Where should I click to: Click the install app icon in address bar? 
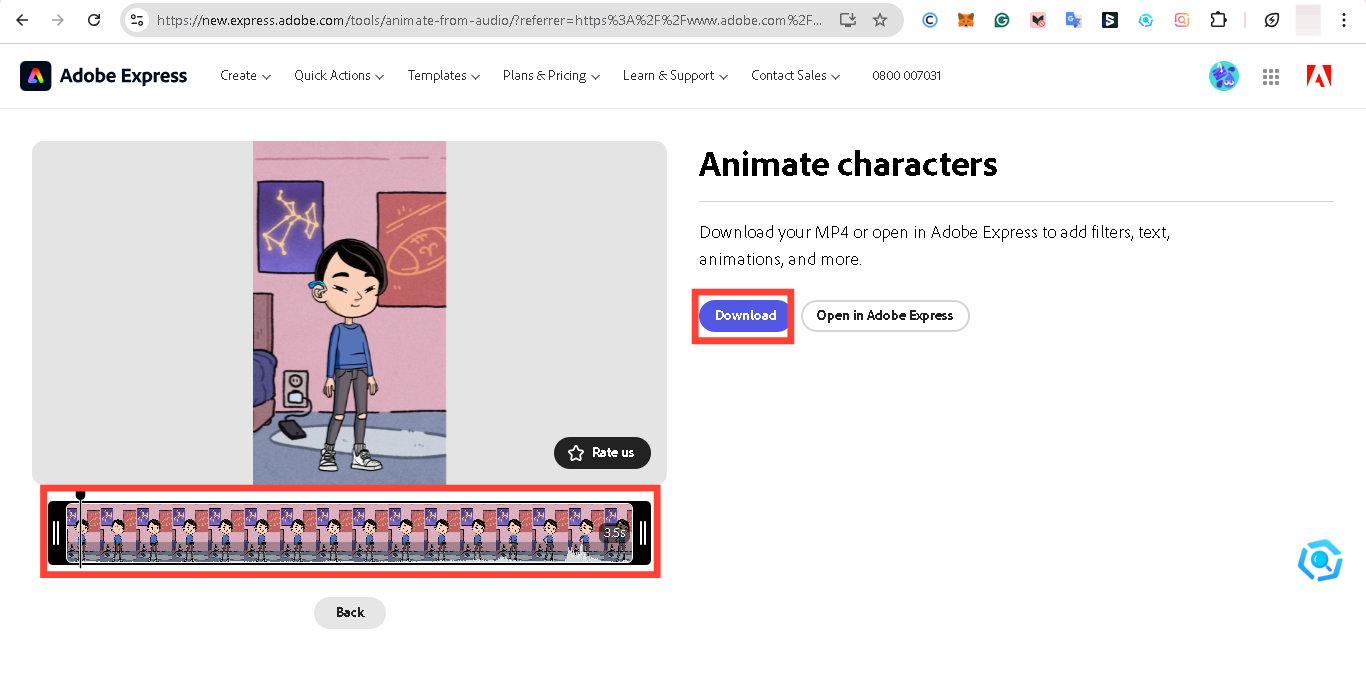pyautogui.click(x=848, y=20)
